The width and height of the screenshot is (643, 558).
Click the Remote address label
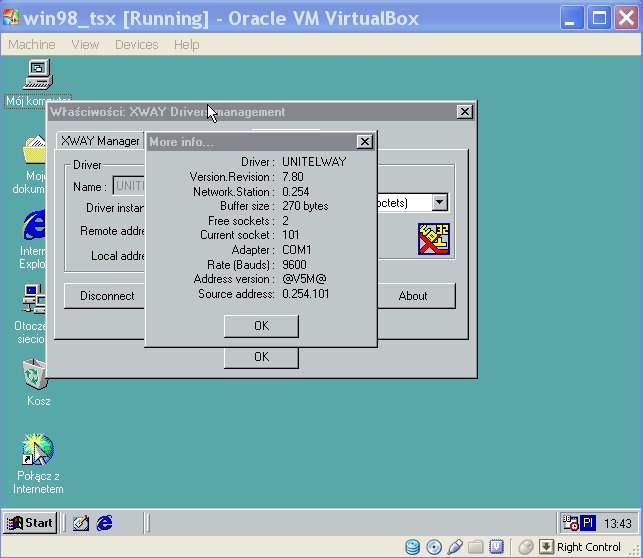tap(112, 231)
